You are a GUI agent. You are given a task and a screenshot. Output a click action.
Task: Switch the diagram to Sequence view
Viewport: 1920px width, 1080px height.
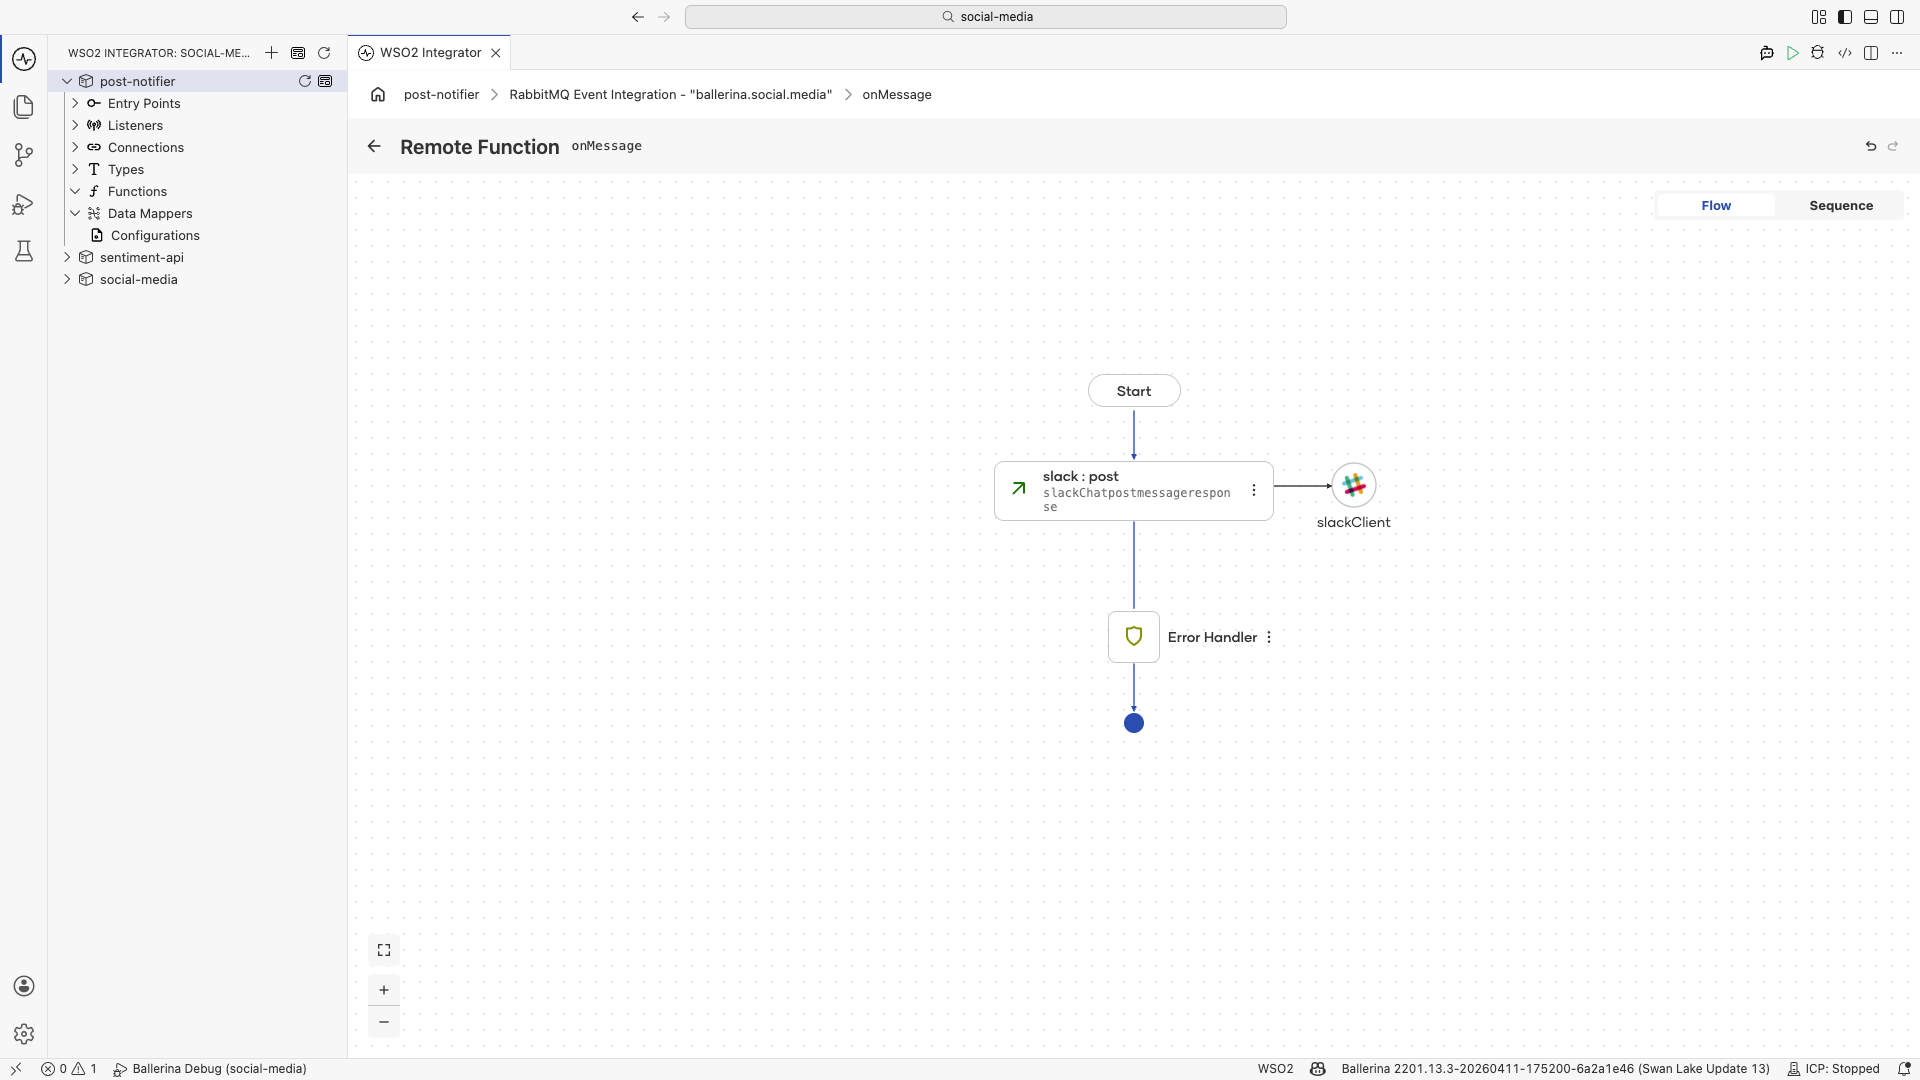pos(1841,205)
